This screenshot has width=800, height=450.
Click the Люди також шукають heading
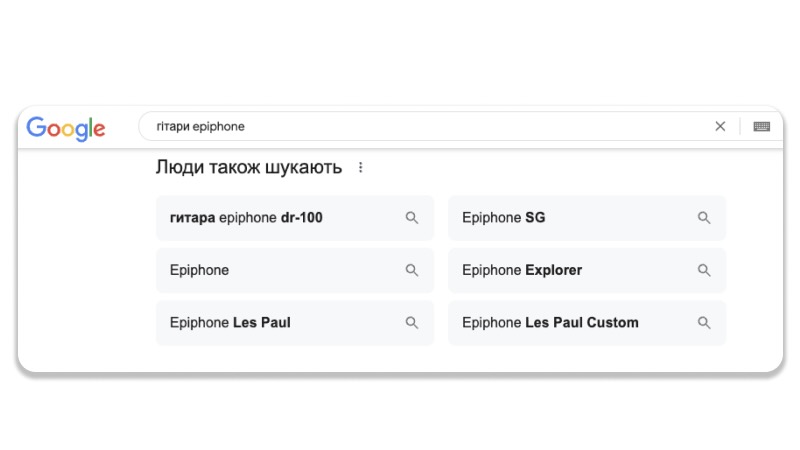[249, 167]
